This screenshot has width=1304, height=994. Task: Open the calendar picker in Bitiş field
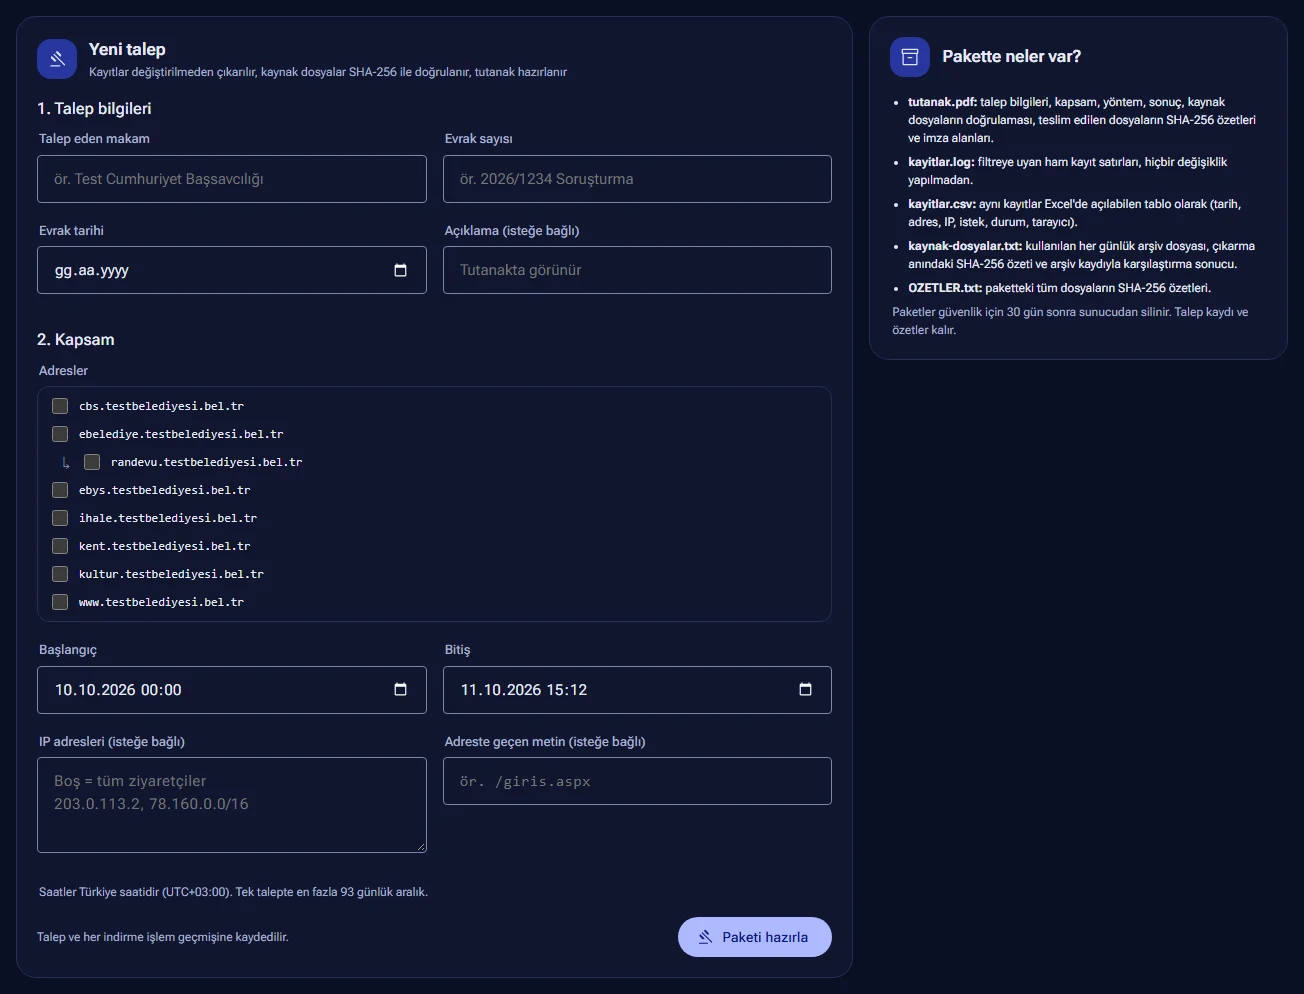coord(806,690)
